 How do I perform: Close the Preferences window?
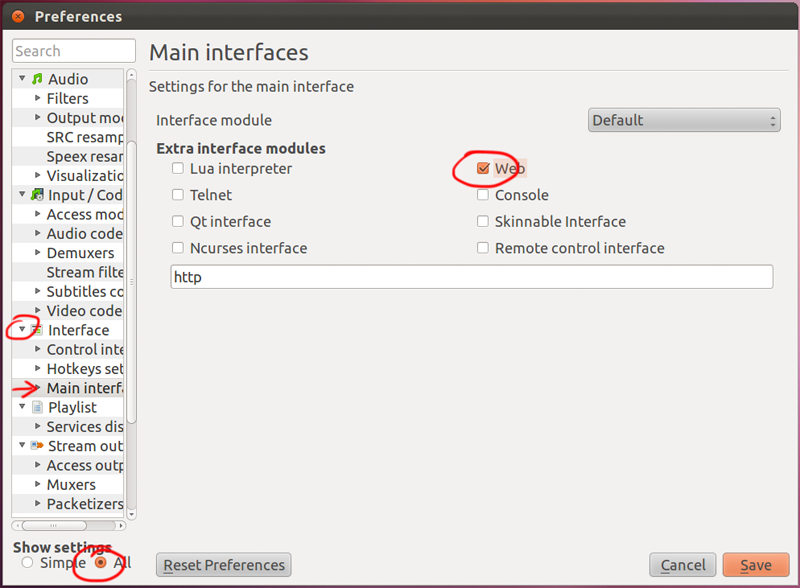(17, 16)
